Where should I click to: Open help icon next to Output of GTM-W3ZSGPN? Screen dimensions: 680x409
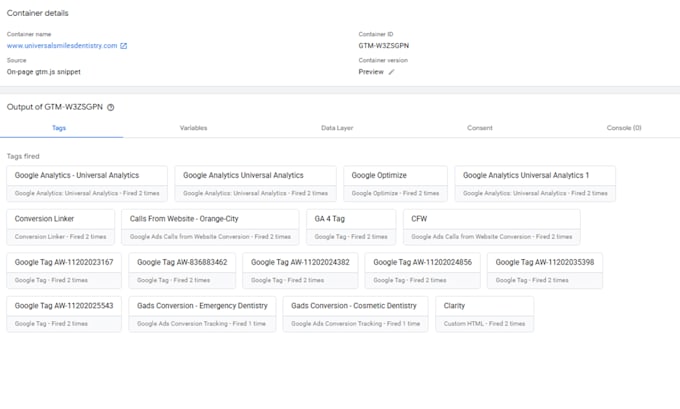point(111,108)
